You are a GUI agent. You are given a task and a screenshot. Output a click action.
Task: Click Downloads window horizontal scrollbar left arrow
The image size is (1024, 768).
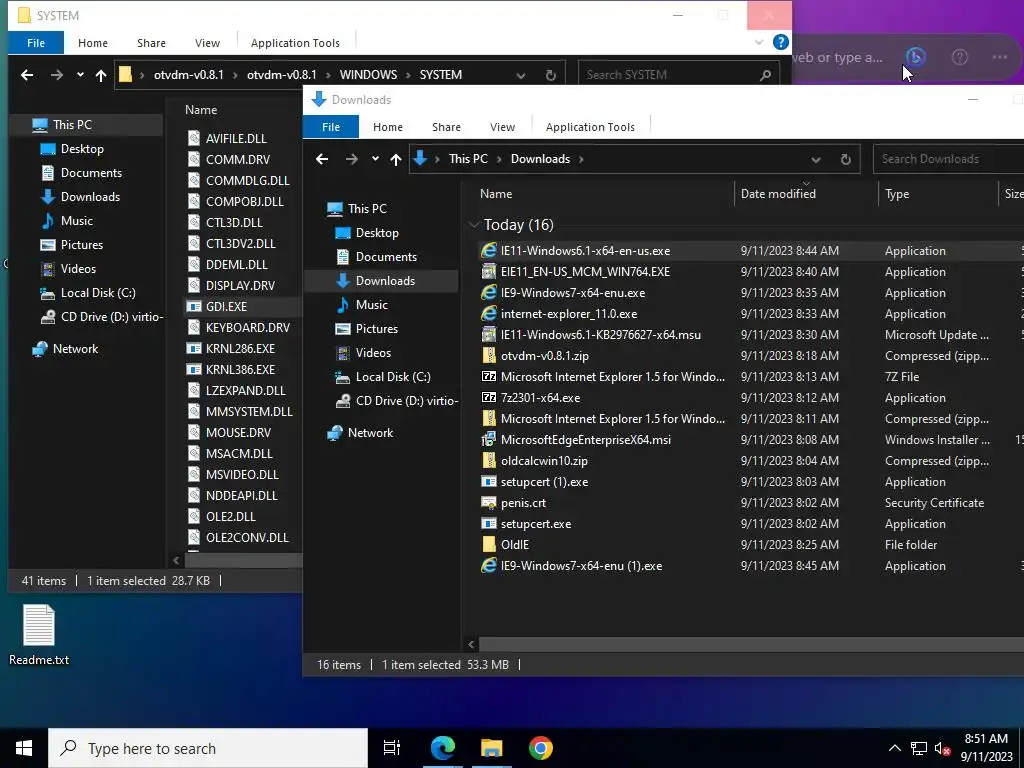(472, 645)
